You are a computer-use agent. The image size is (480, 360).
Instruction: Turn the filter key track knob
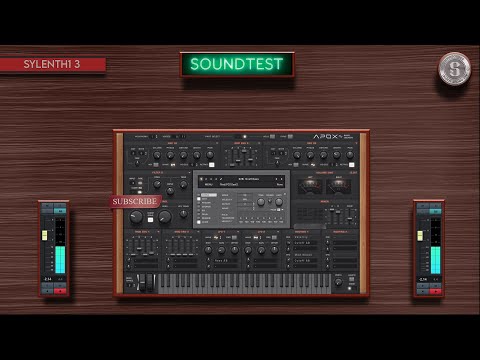coord(183,214)
